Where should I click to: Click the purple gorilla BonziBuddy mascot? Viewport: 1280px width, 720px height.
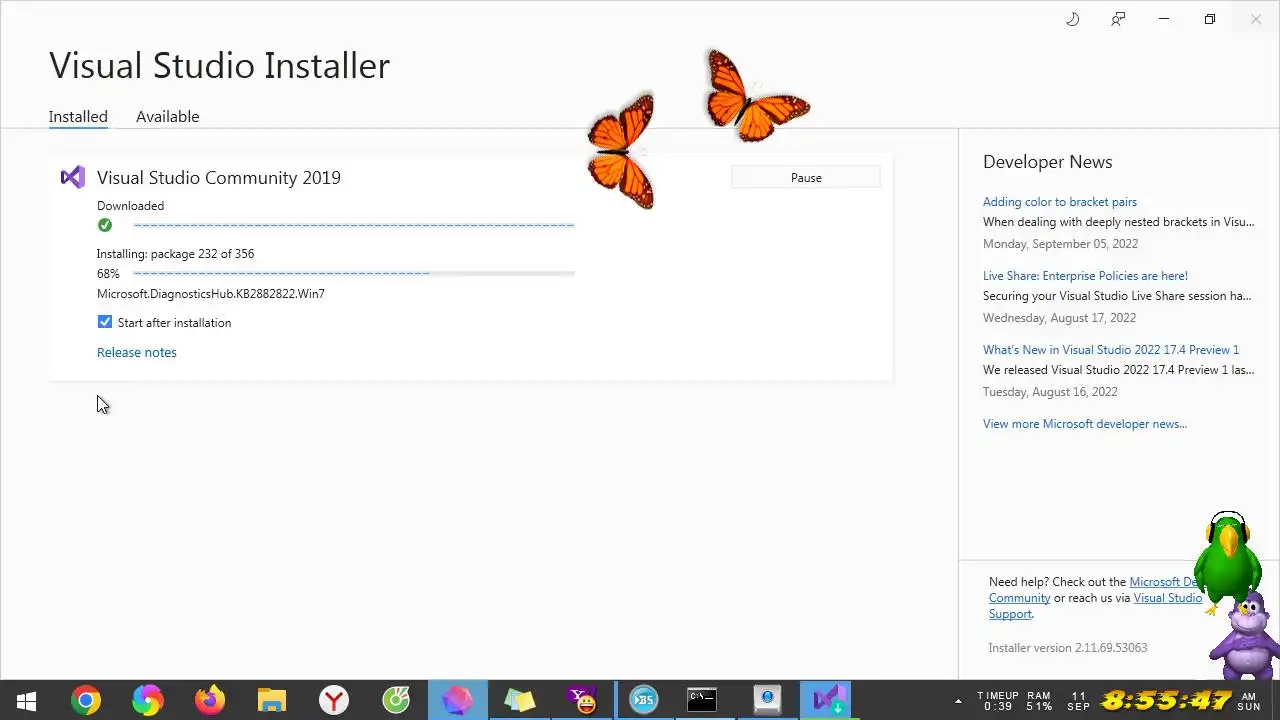[1245, 638]
